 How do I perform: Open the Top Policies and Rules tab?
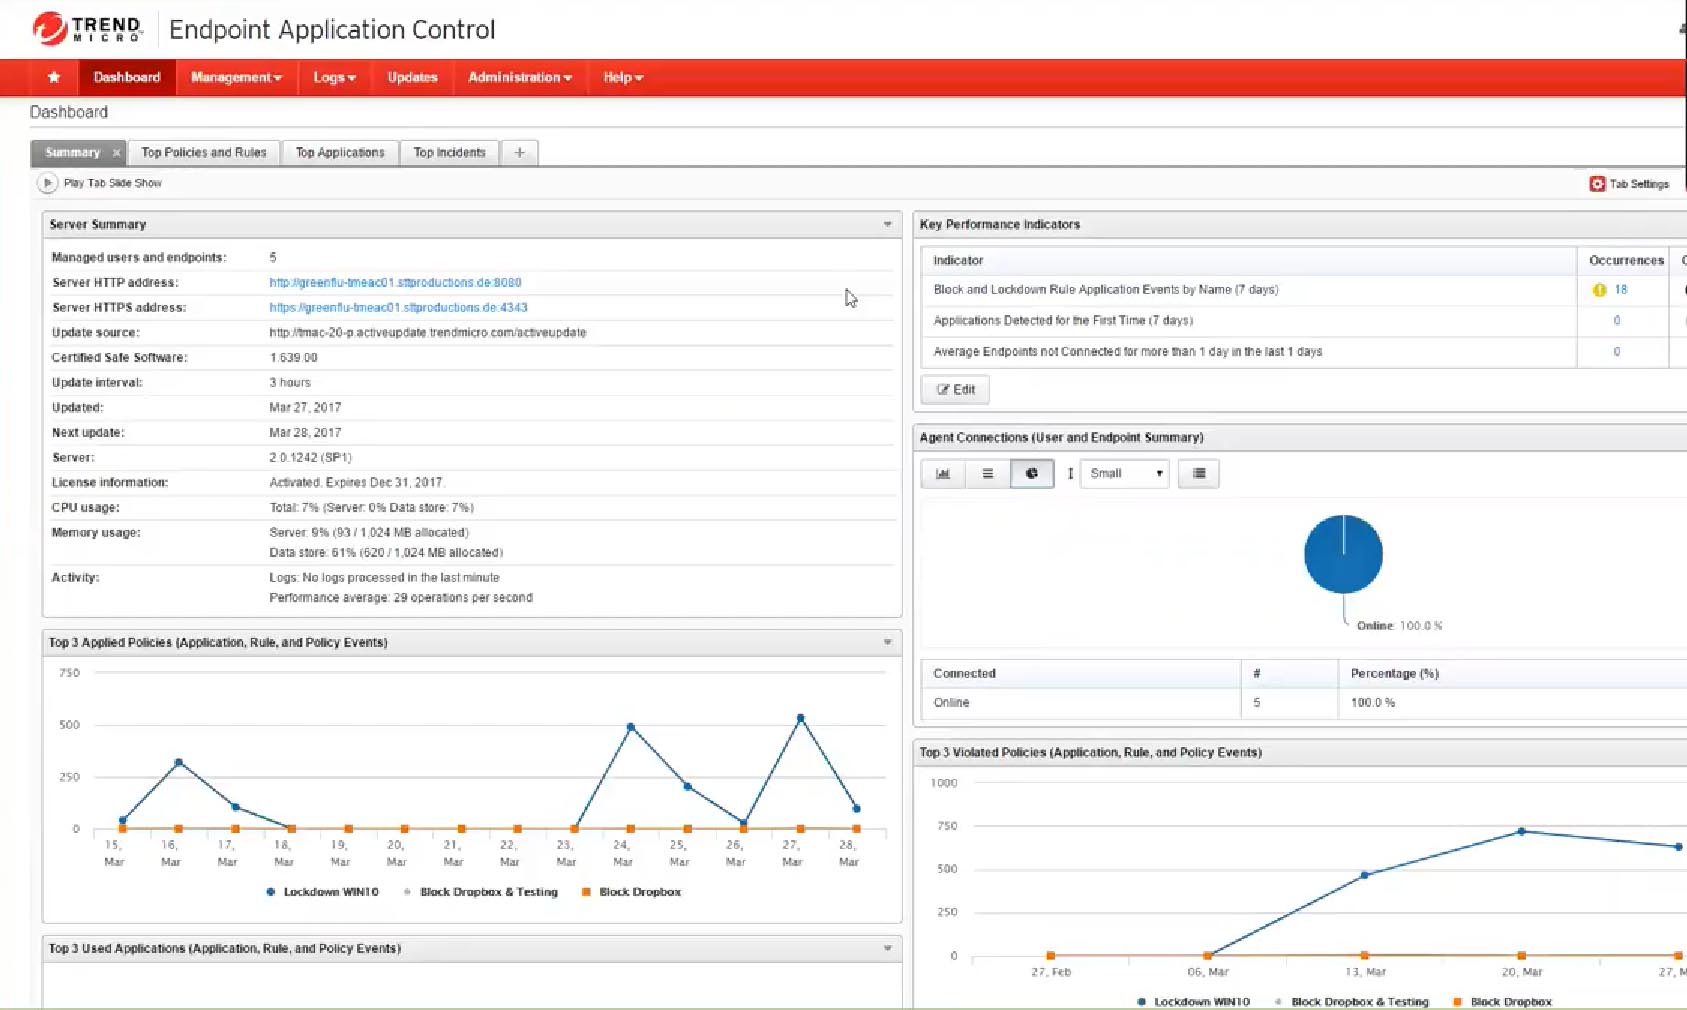pos(204,153)
